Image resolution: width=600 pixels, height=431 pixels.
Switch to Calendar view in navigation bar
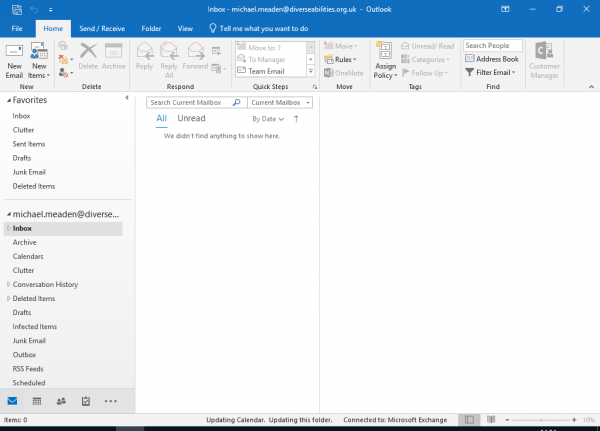click(37, 401)
